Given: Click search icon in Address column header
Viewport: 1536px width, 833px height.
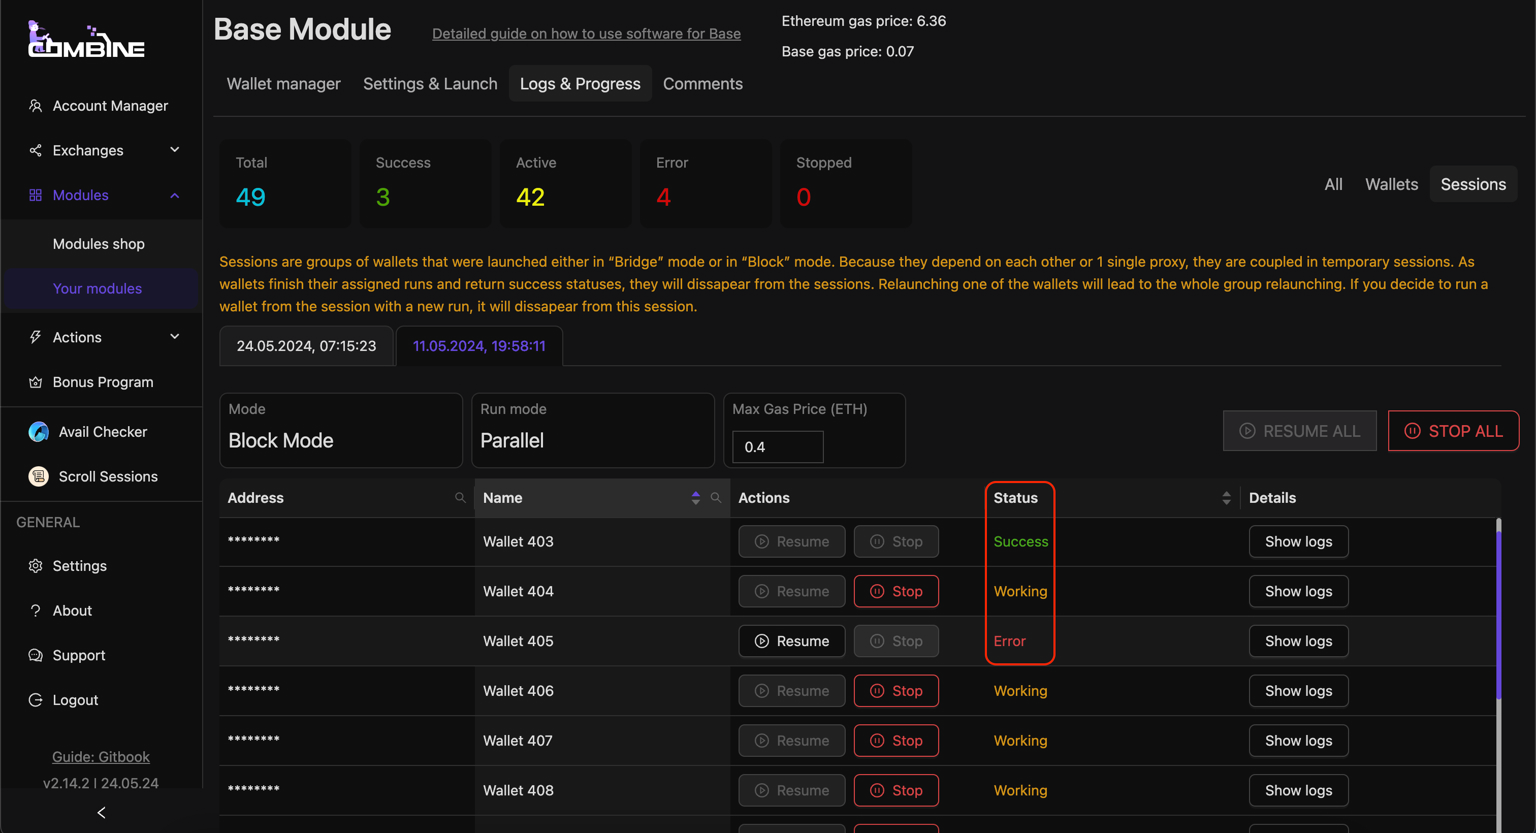Looking at the screenshot, I should click(x=460, y=498).
